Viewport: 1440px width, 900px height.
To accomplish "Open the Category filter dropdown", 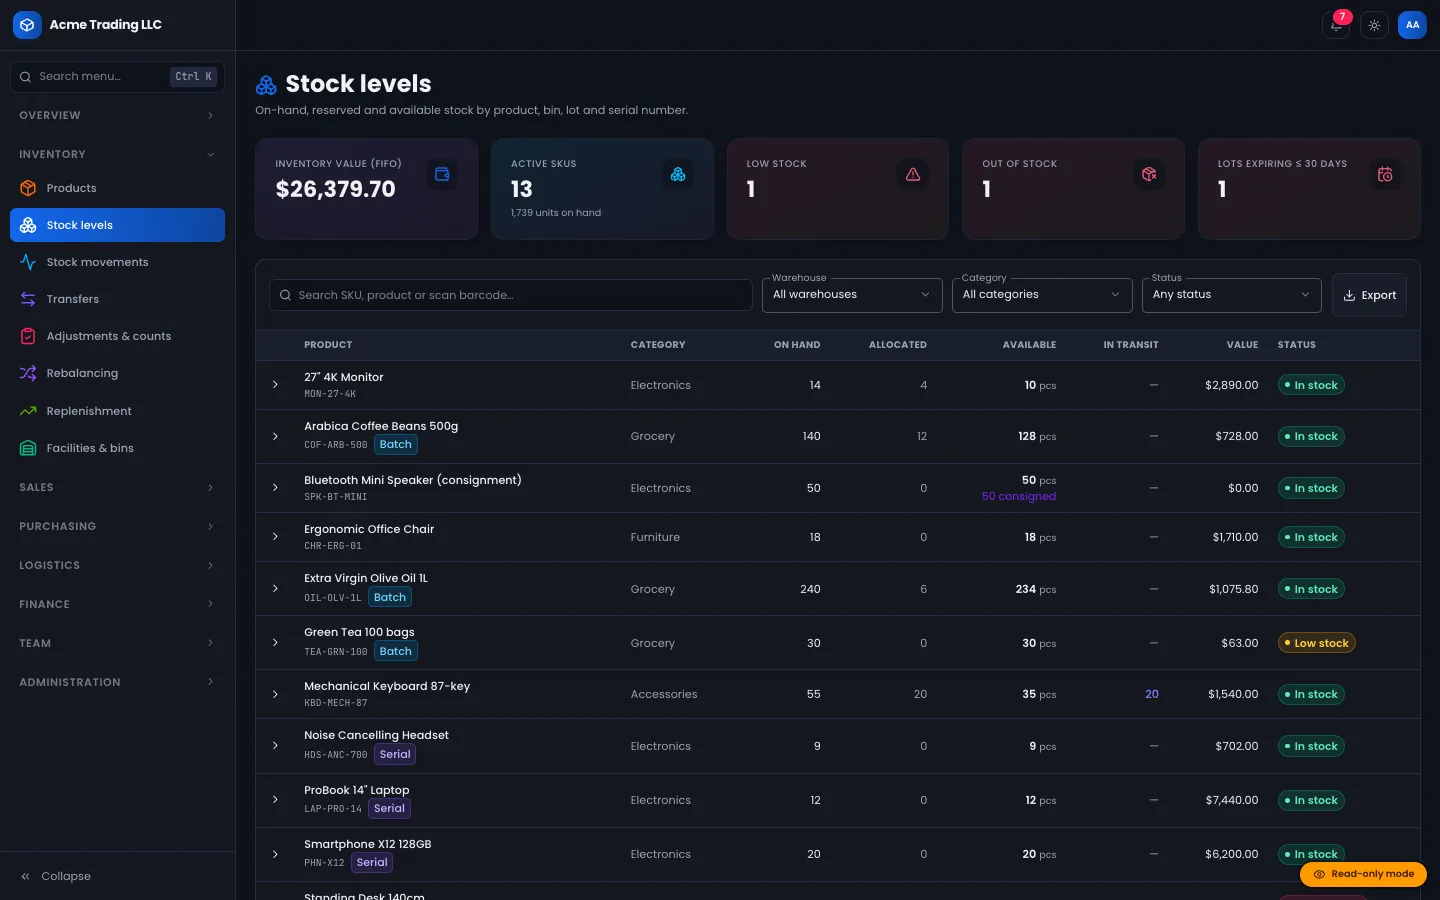I will (1042, 295).
